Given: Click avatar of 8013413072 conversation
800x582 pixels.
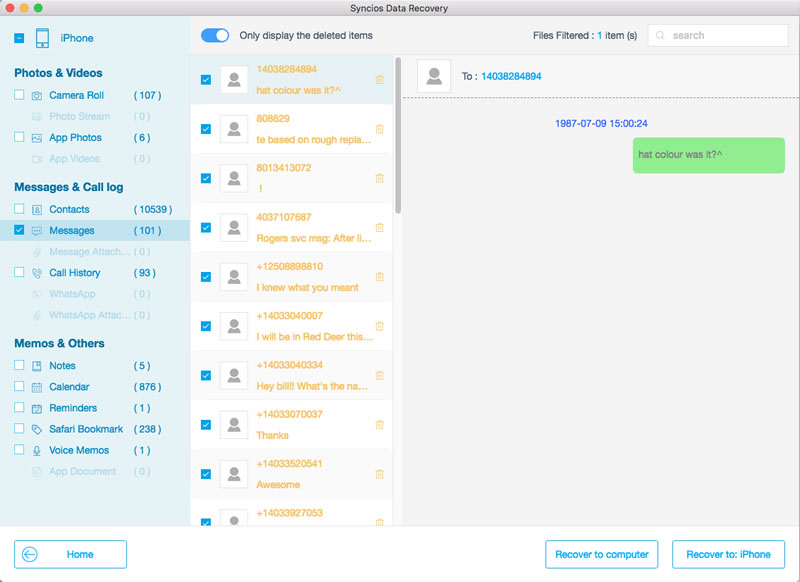Looking at the screenshot, I should tap(234, 178).
